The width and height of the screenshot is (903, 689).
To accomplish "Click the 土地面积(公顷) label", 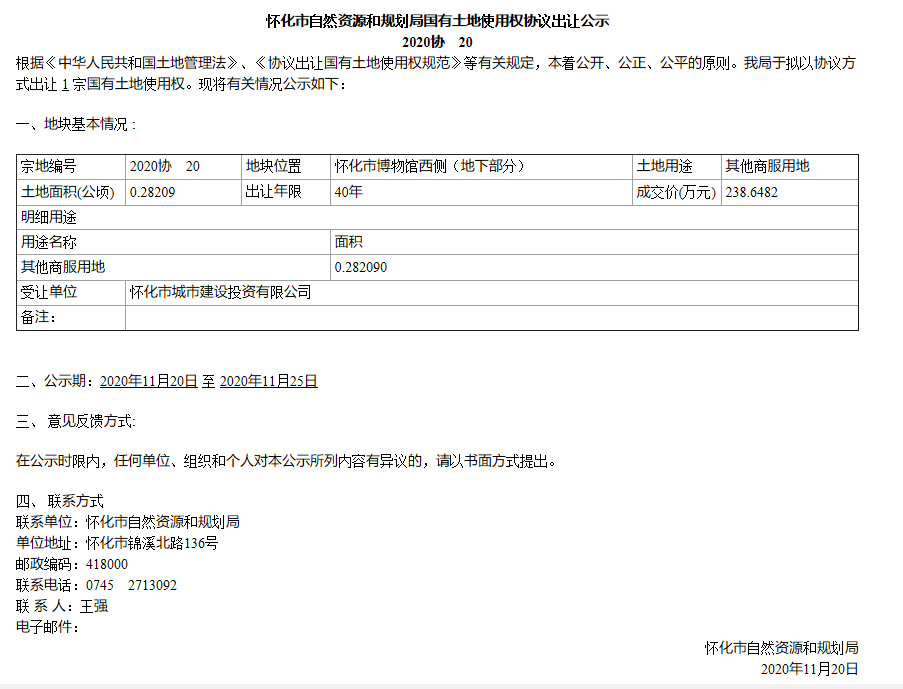I will click(x=68, y=192).
